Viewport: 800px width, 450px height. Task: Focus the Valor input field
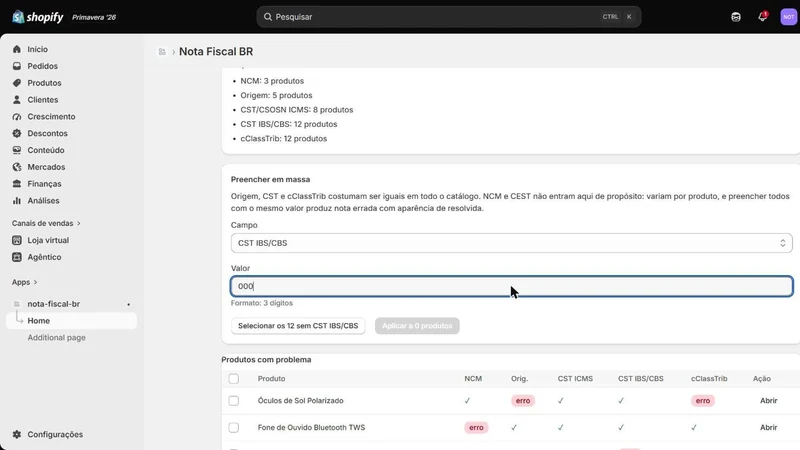pyautogui.click(x=512, y=286)
